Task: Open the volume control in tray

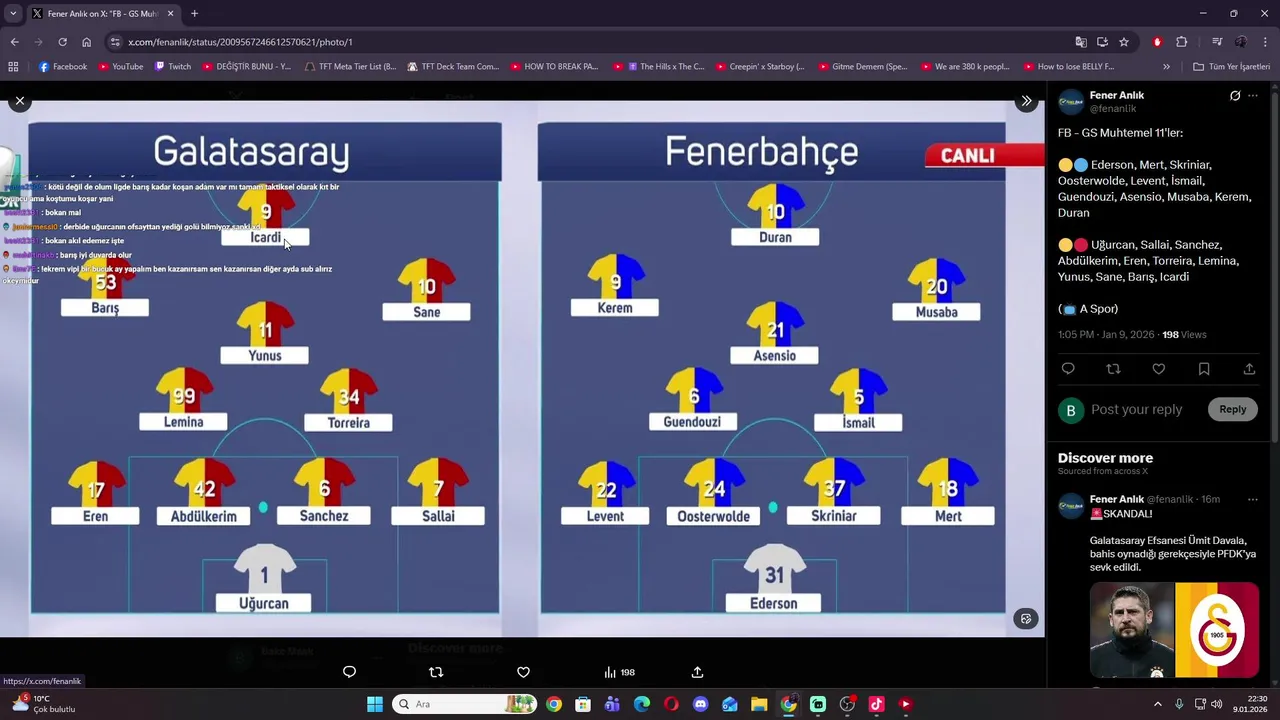Action: 1217,704
